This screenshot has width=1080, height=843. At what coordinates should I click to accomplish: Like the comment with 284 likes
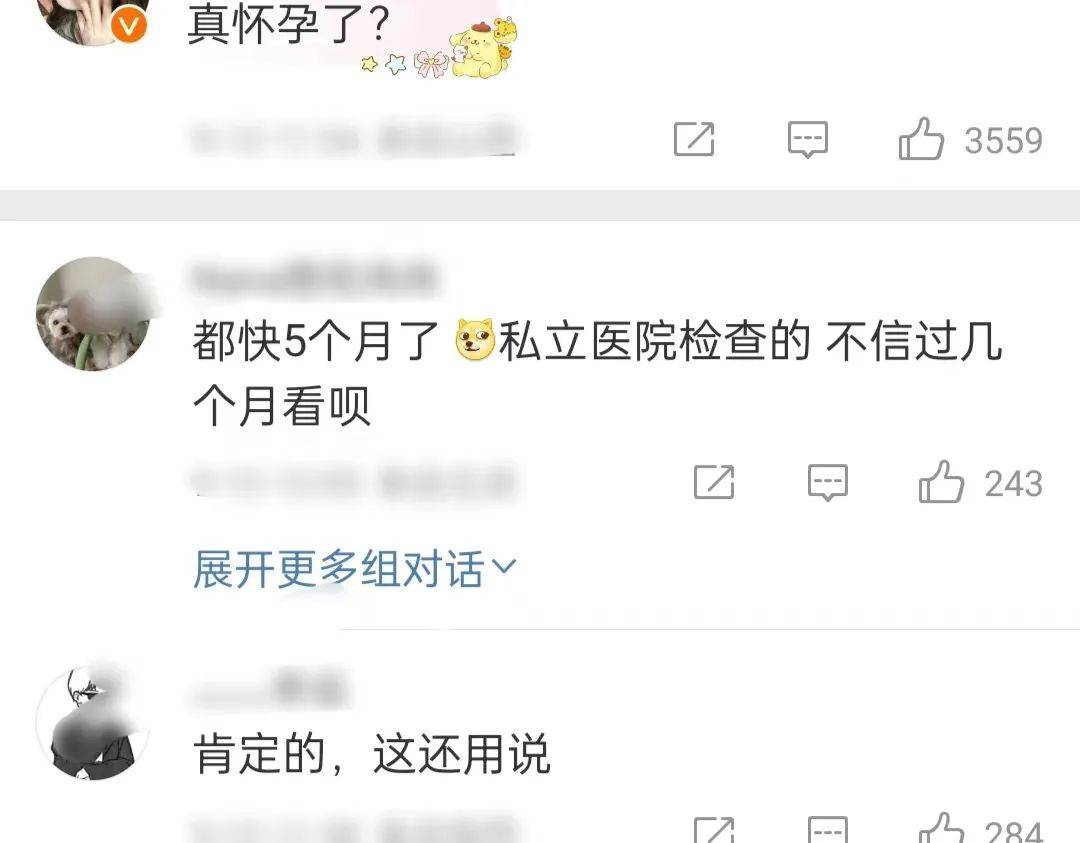pyautogui.click(x=940, y=829)
